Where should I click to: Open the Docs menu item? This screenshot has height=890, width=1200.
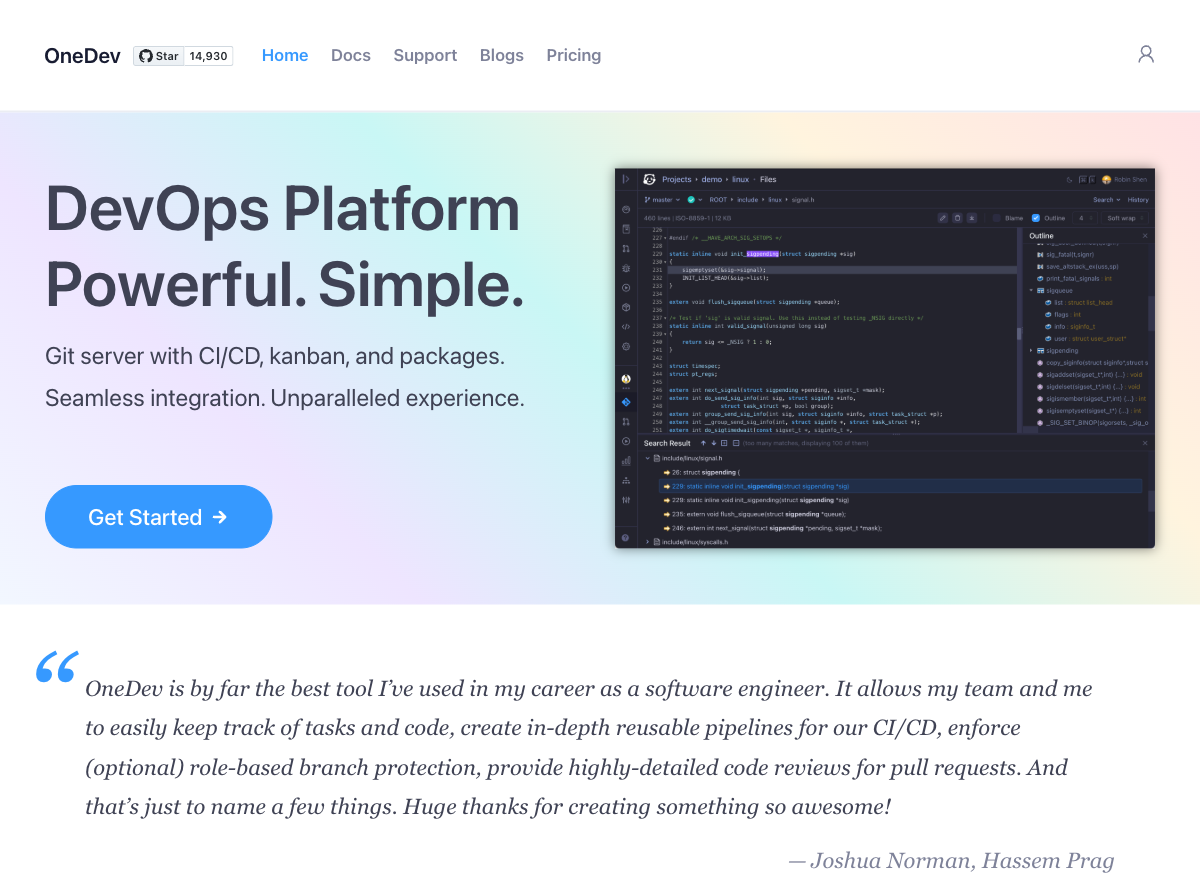pos(351,56)
